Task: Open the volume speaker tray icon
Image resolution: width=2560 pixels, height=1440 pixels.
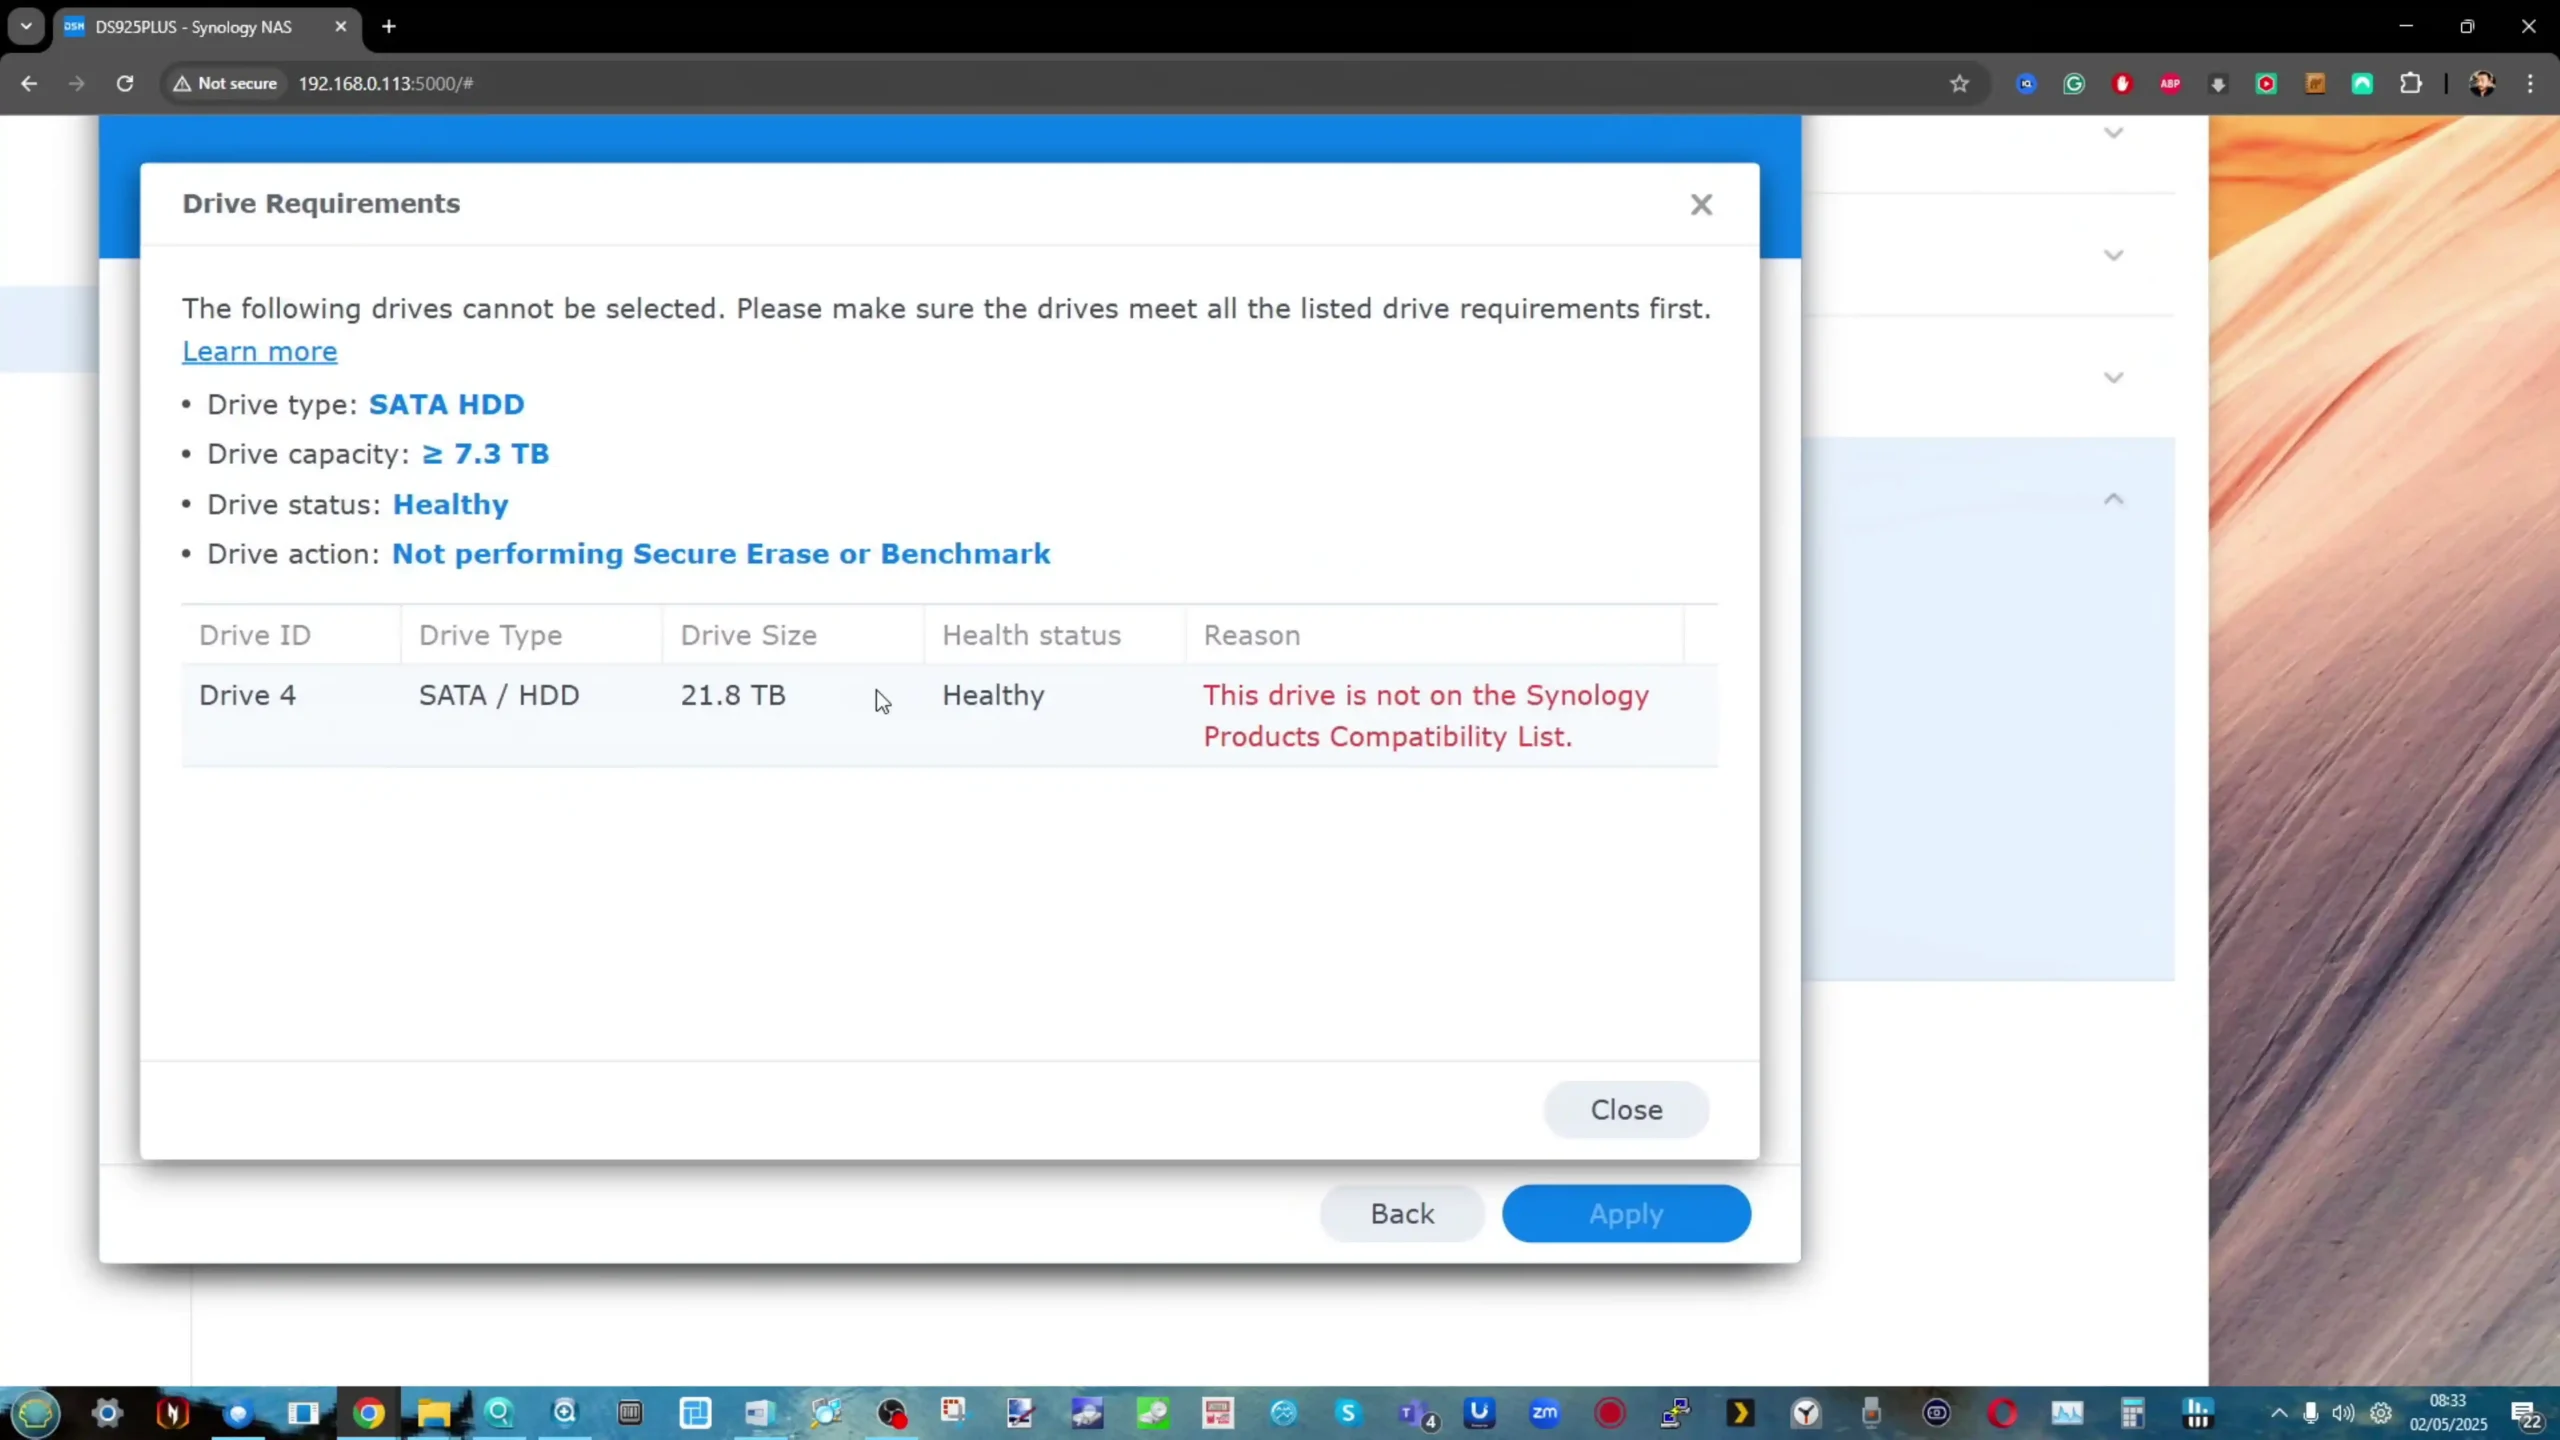Action: pos(2343,1413)
